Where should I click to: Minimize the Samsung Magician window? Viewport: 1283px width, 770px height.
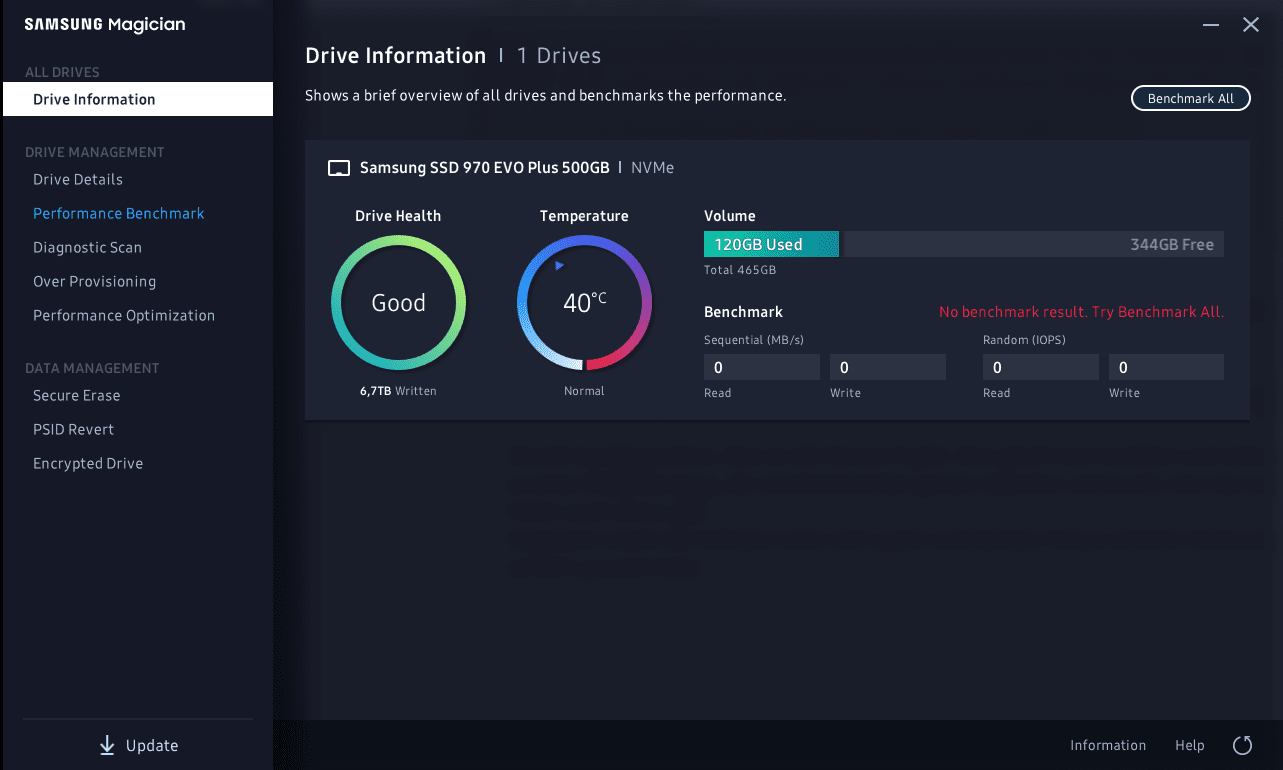coord(1211,25)
